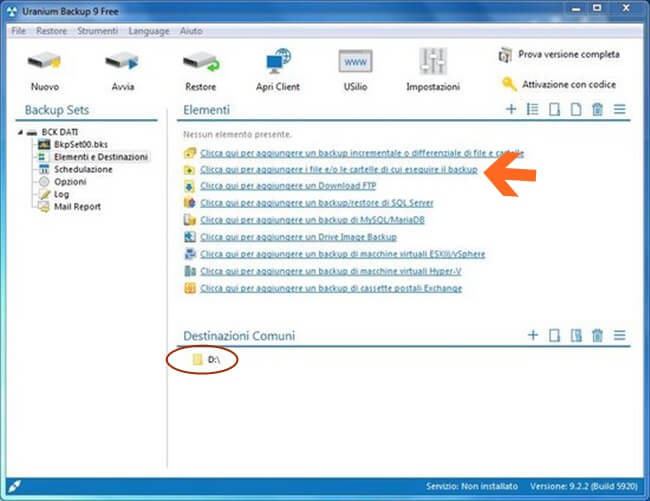
Task: Open the Elementi hamburger menu
Action: (x=619, y=109)
